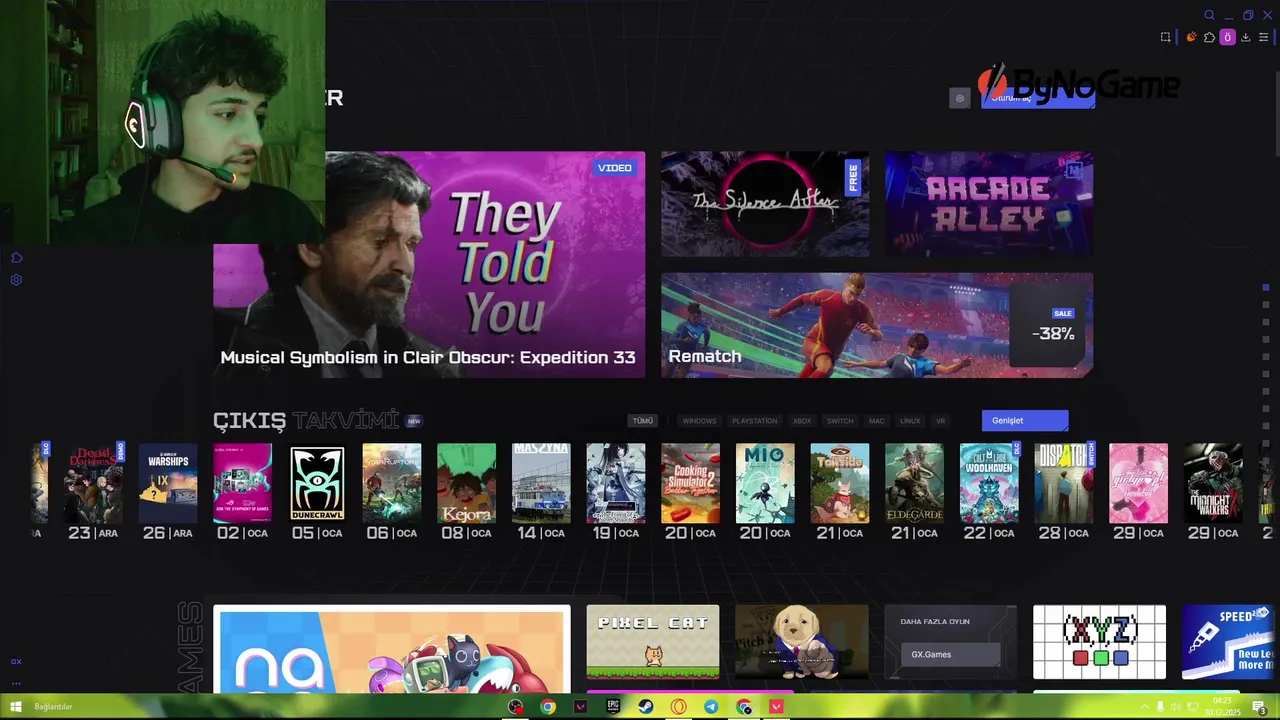Open the Dead Dames cover dated 23 ARA
The width and height of the screenshot is (1280, 720).
pos(93,483)
